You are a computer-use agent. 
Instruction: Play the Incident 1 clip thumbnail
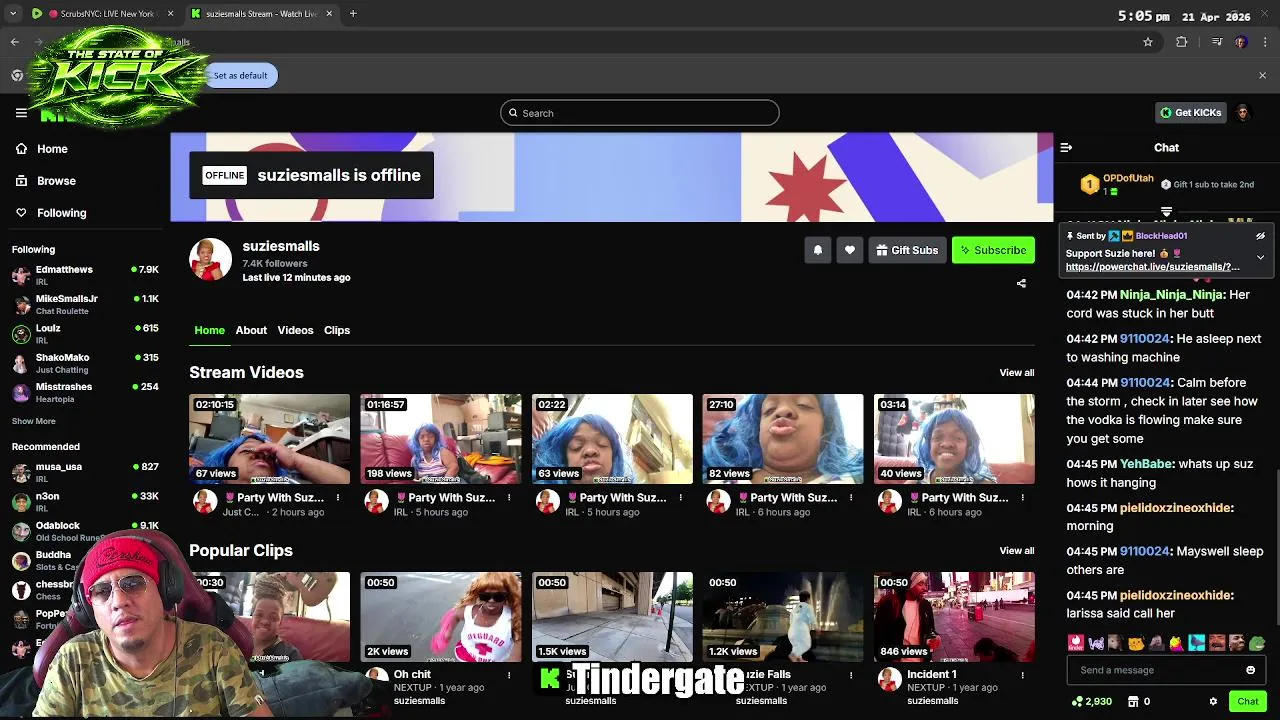(954, 617)
